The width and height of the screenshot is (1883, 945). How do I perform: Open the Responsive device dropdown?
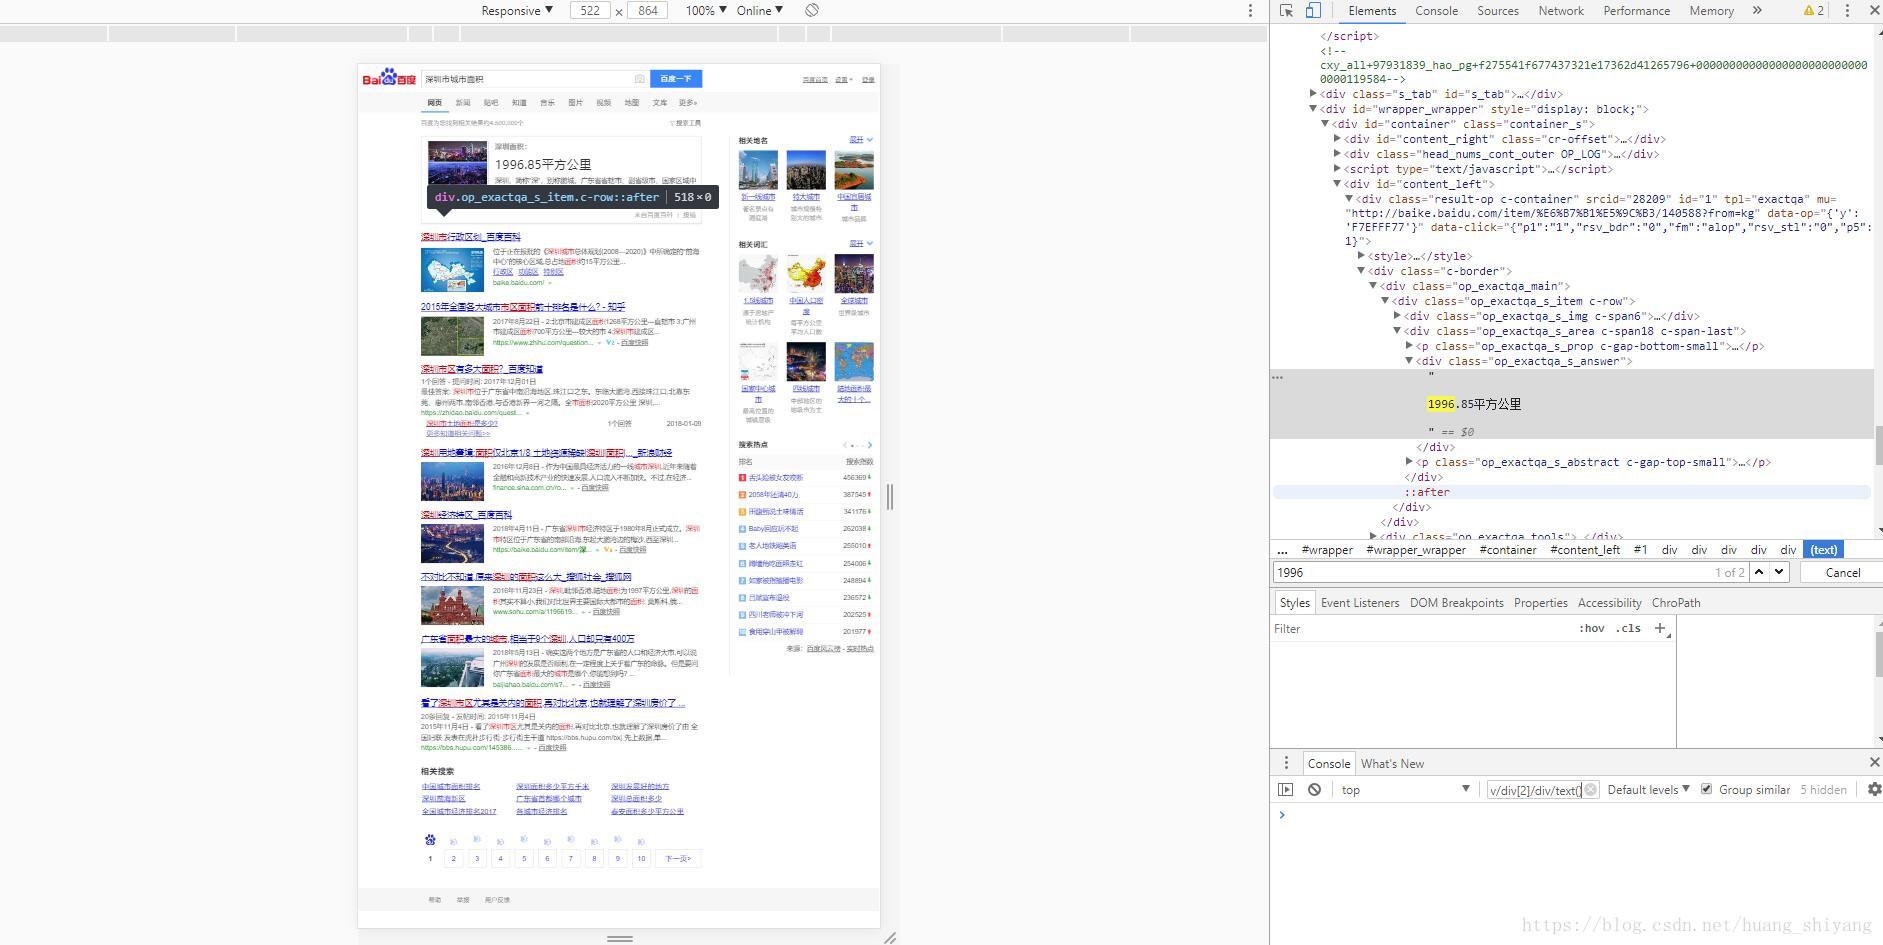click(516, 10)
